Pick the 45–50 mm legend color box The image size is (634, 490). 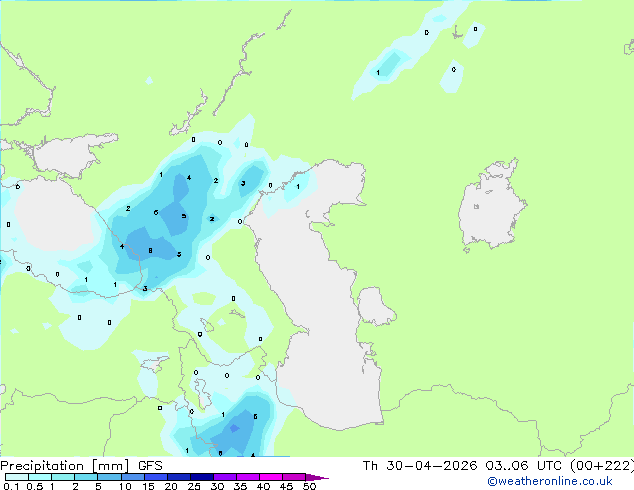(x=294, y=477)
